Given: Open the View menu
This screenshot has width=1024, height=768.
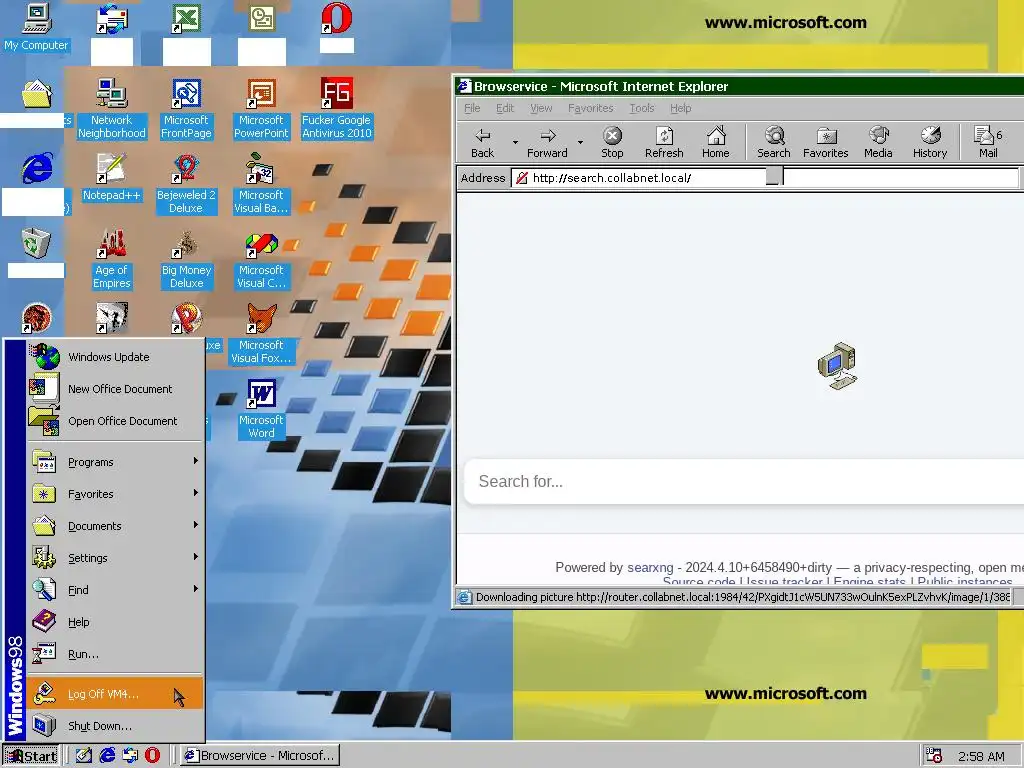Looking at the screenshot, I should 541,108.
